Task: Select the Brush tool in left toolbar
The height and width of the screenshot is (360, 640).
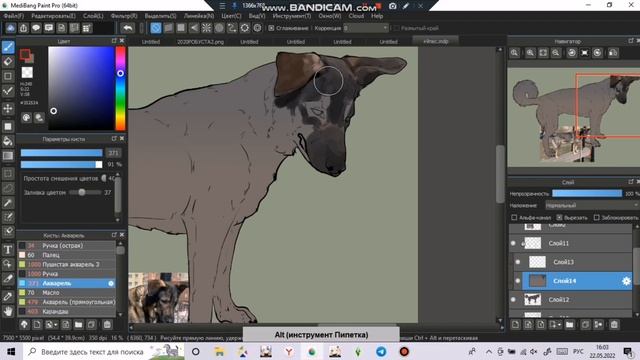Action: [8, 47]
